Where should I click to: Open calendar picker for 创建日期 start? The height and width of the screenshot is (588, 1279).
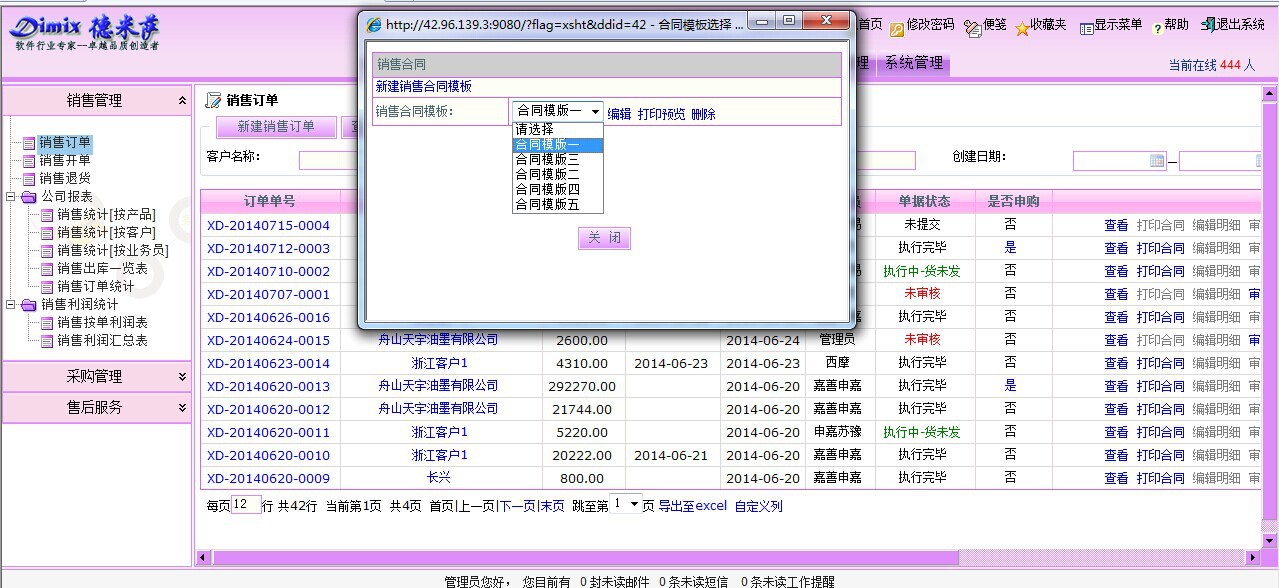1157,161
